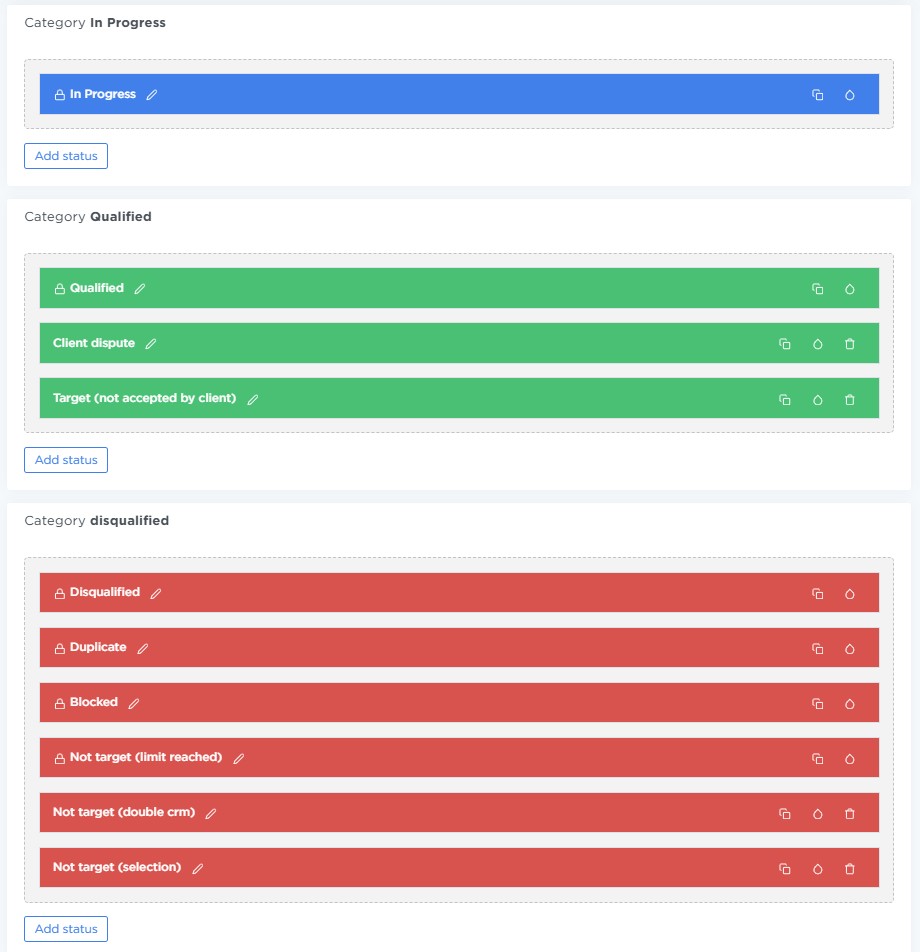Add status to disqualified category
The height and width of the screenshot is (952, 920).
[x=66, y=929]
